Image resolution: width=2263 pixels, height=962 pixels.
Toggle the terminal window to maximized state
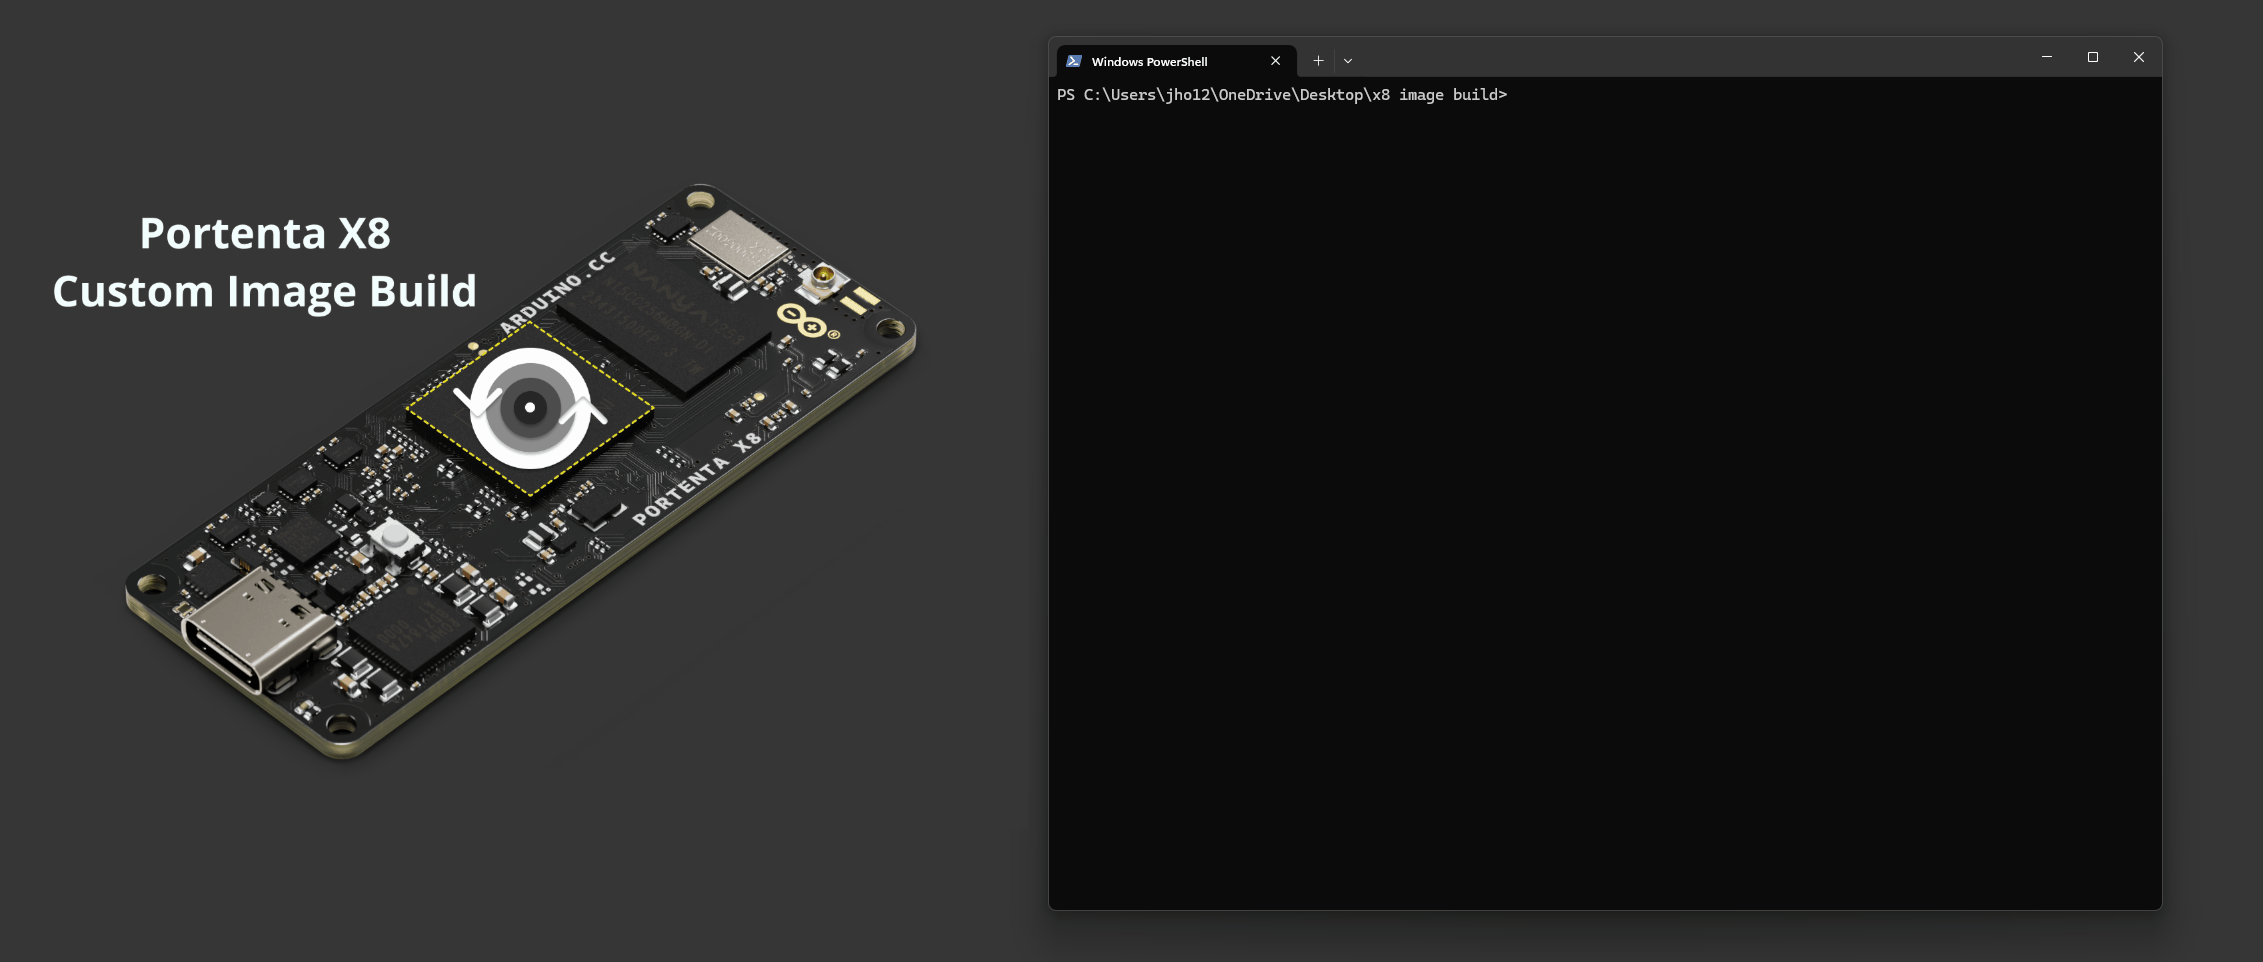click(x=2092, y=57)
